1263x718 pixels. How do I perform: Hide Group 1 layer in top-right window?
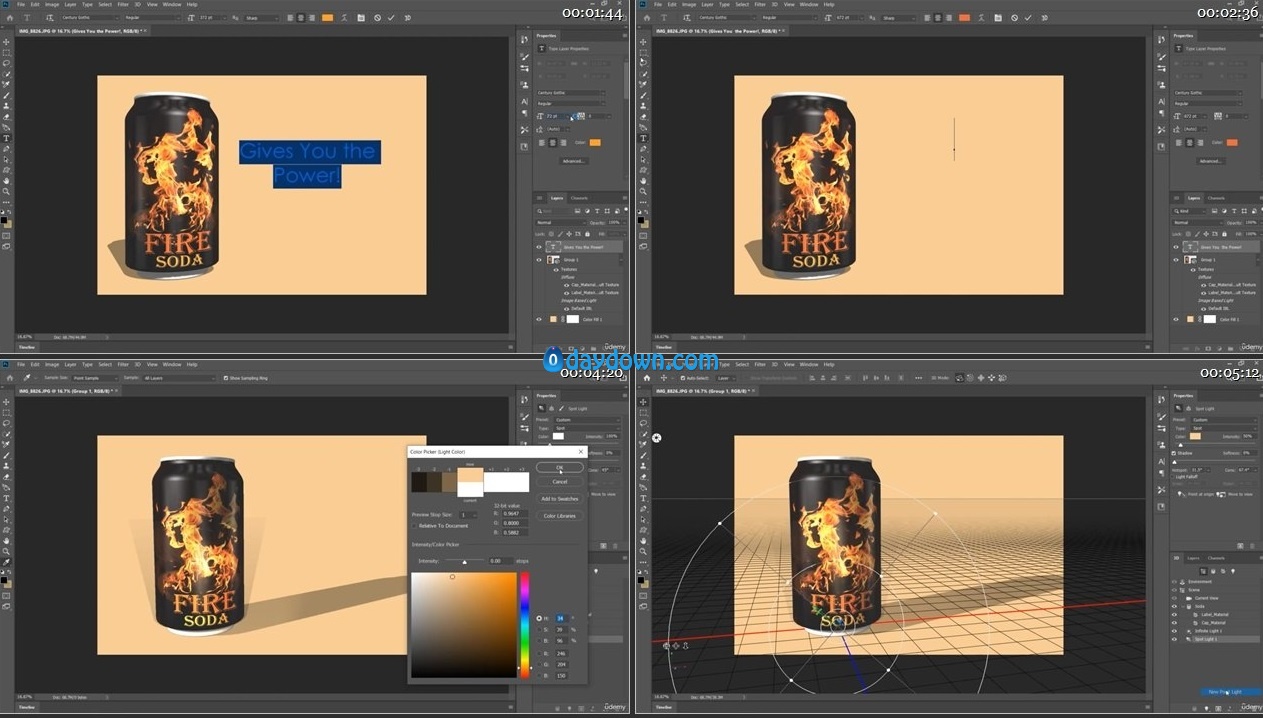[1176, 260]
